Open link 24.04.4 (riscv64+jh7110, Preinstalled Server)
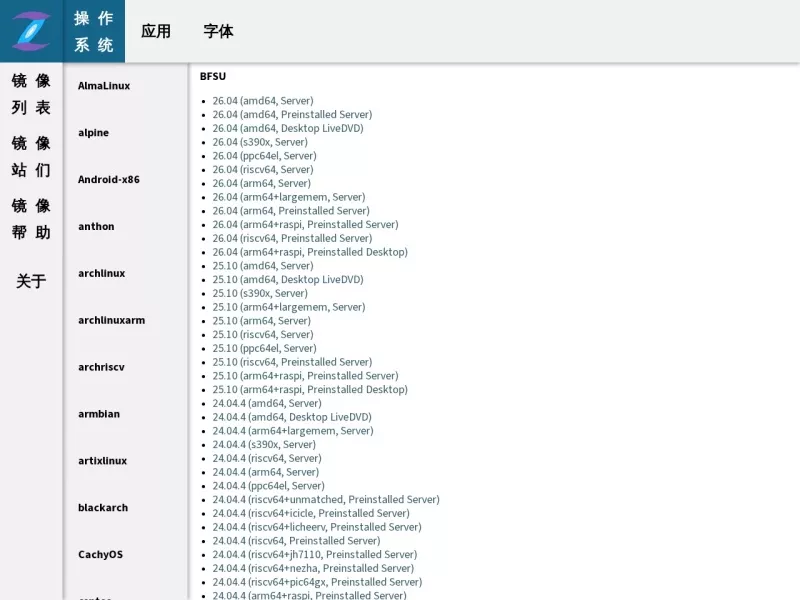 click(315, 556)
